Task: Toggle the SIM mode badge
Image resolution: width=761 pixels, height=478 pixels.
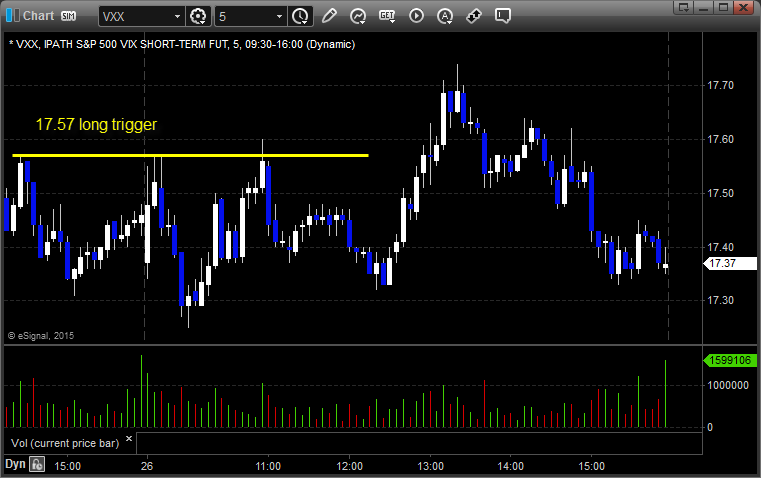Action: point(68,16)
